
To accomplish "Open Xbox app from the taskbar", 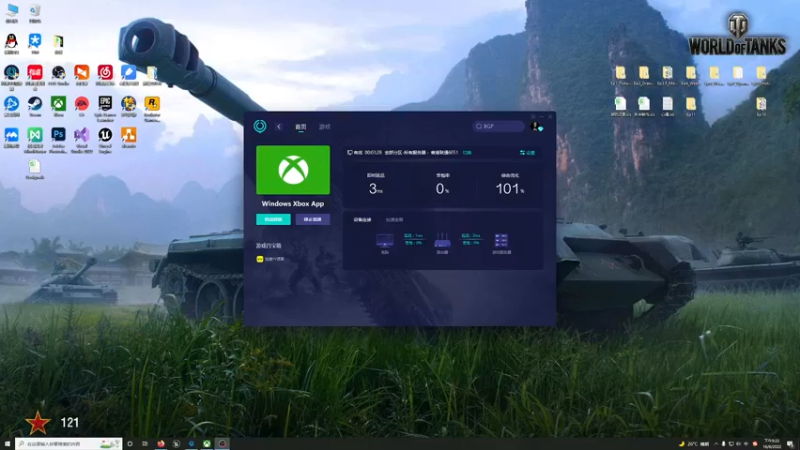I will click(x=207, y=444).
